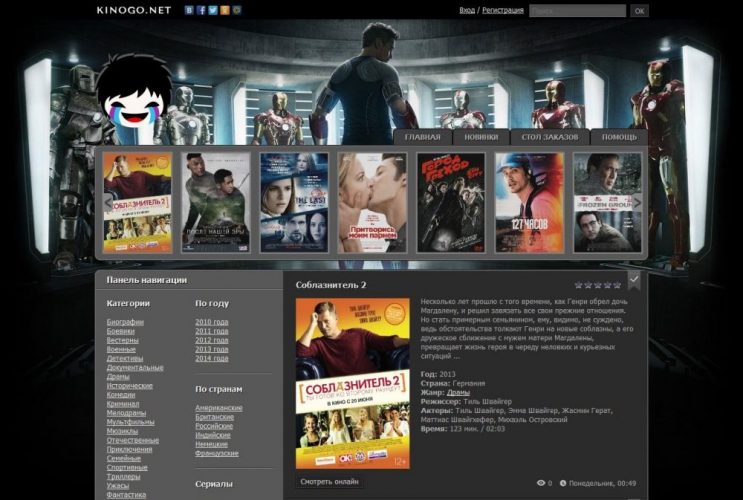
Task: Switch to the ГЛАВНАЯ tab
Action: (x=422, y=137)
